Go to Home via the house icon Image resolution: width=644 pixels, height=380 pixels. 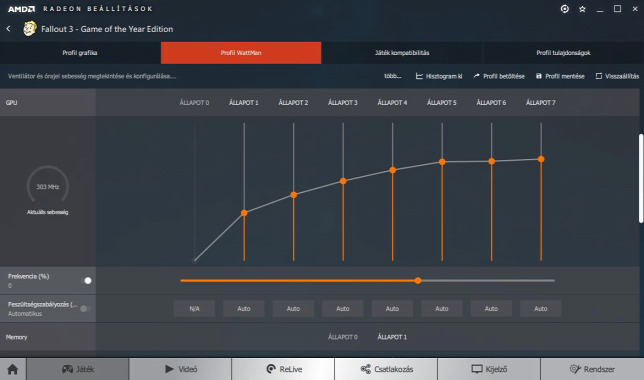(13, 369)
